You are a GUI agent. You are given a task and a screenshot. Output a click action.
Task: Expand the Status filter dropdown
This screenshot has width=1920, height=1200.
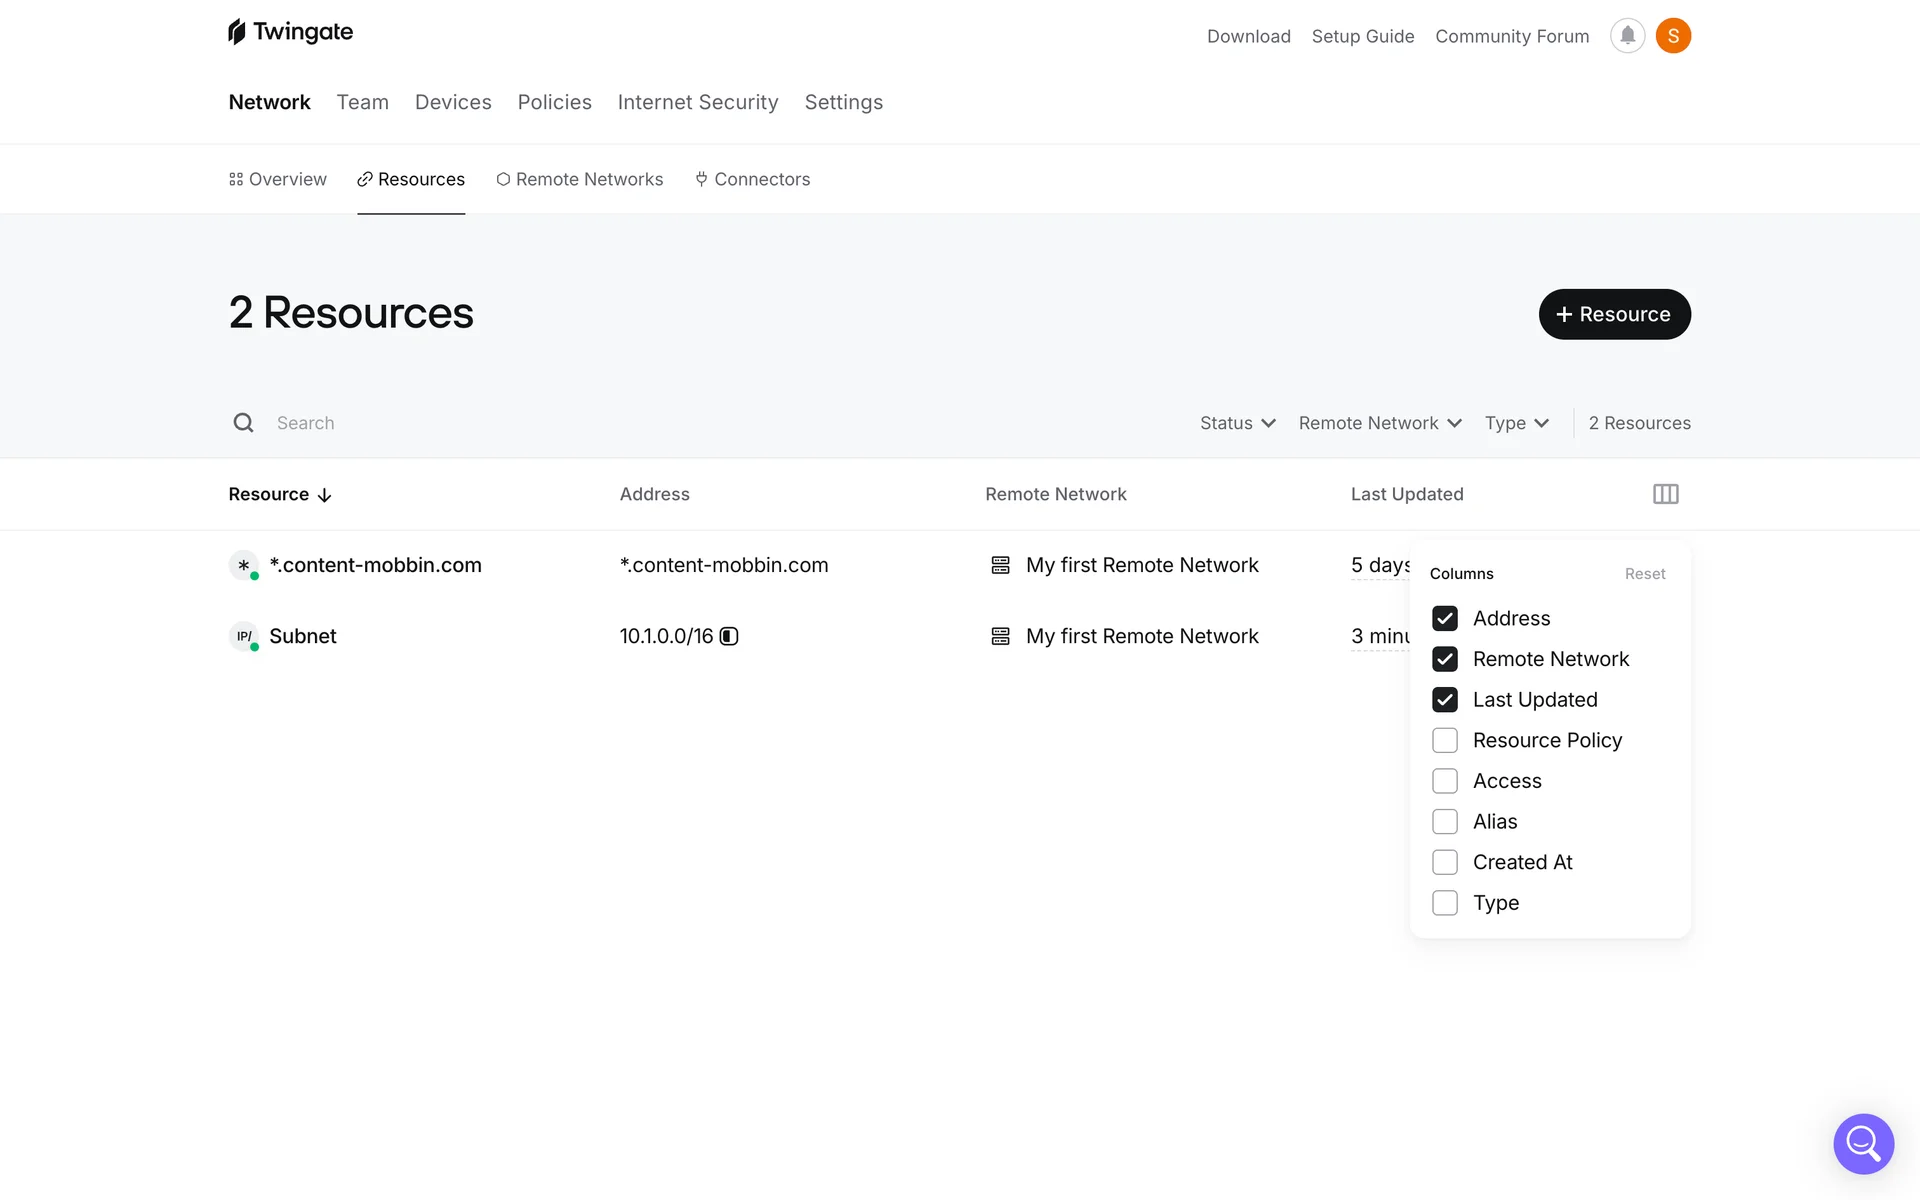[x=1237, y=423]
